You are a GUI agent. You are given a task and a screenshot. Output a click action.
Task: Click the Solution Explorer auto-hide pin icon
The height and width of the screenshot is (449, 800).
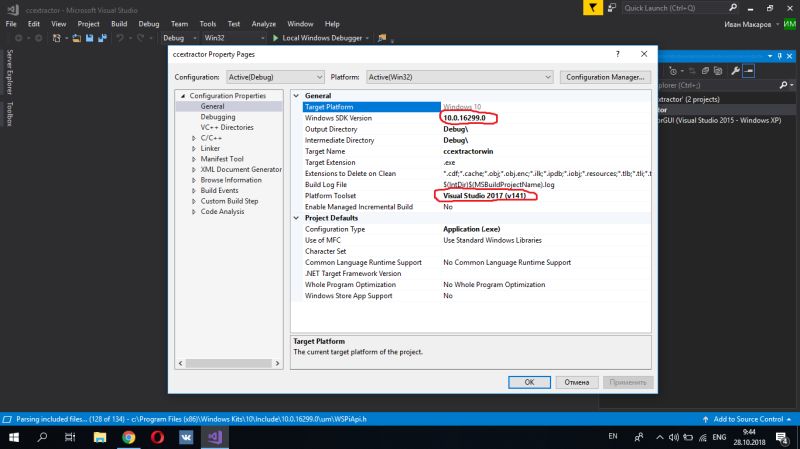click(x=780, y=56)
